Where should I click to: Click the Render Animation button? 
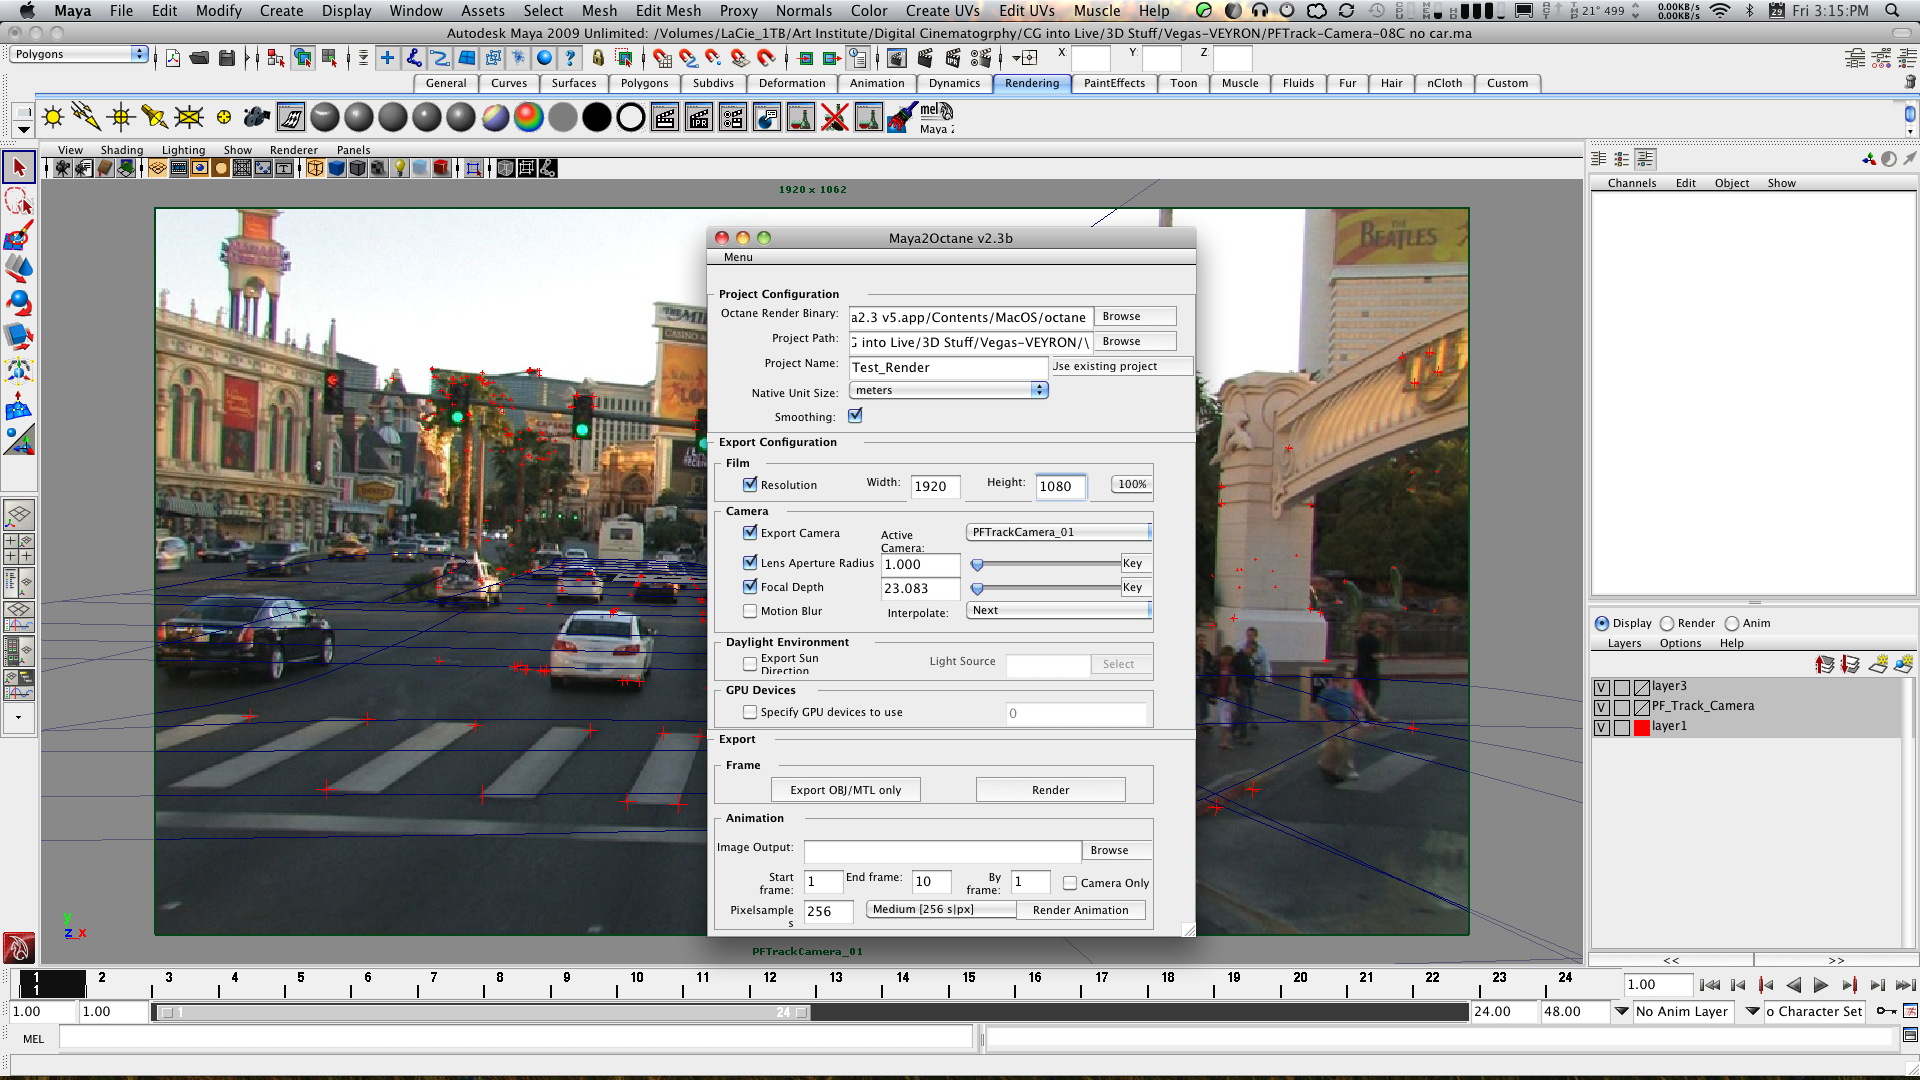(x=1080, y=910)
